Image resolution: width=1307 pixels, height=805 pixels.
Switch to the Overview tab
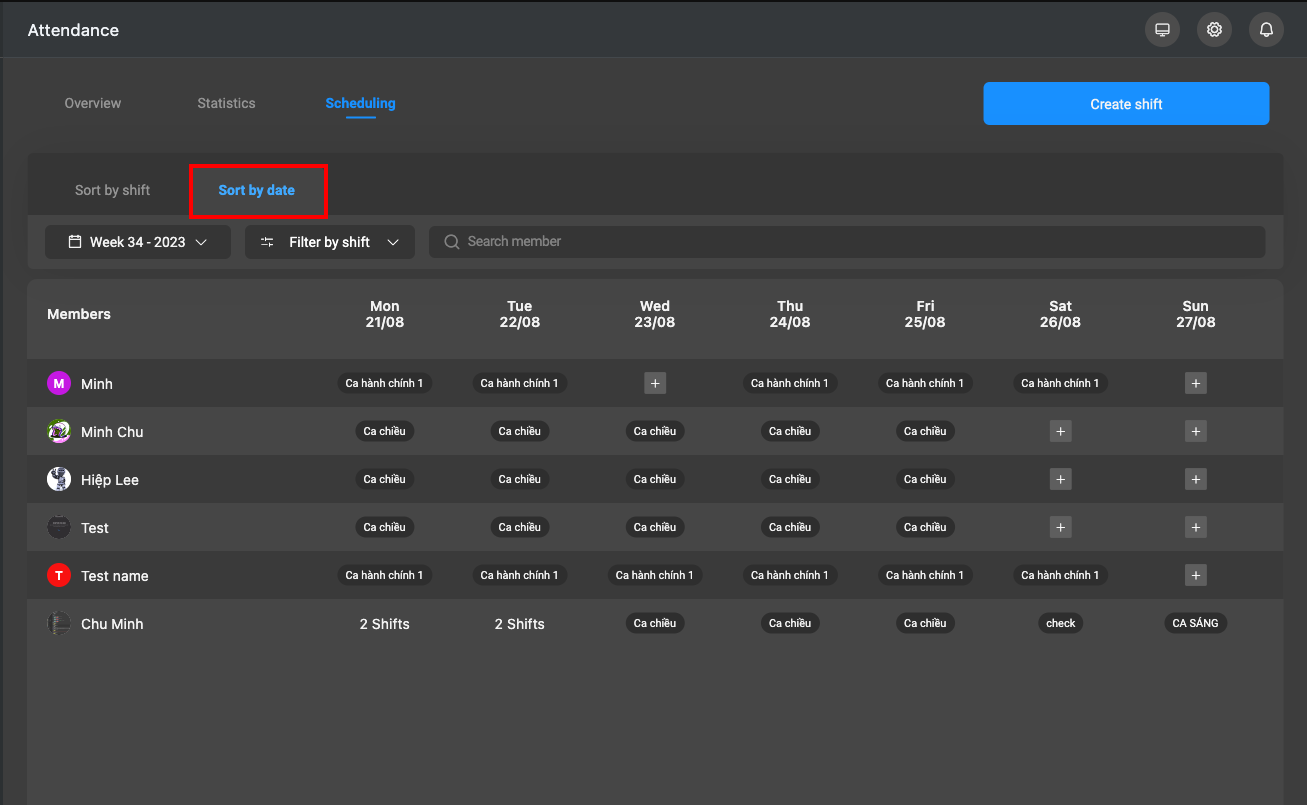pyautogui.click(x=93, y=103)
